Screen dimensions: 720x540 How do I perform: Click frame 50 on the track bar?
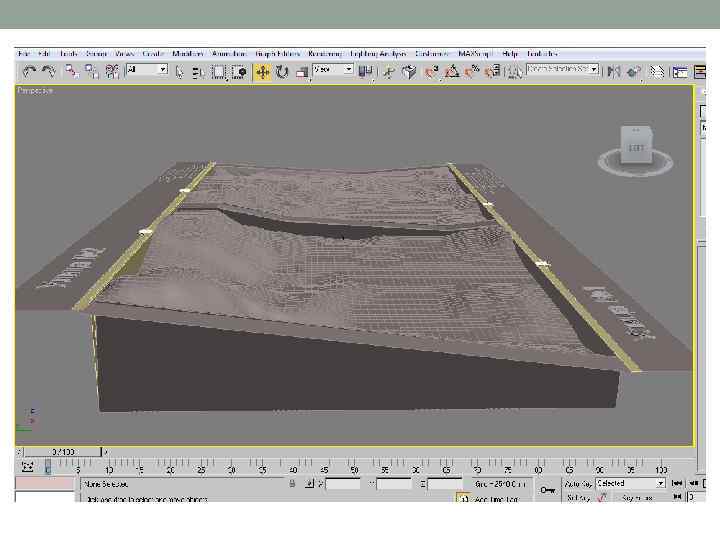tap(354, 469)
